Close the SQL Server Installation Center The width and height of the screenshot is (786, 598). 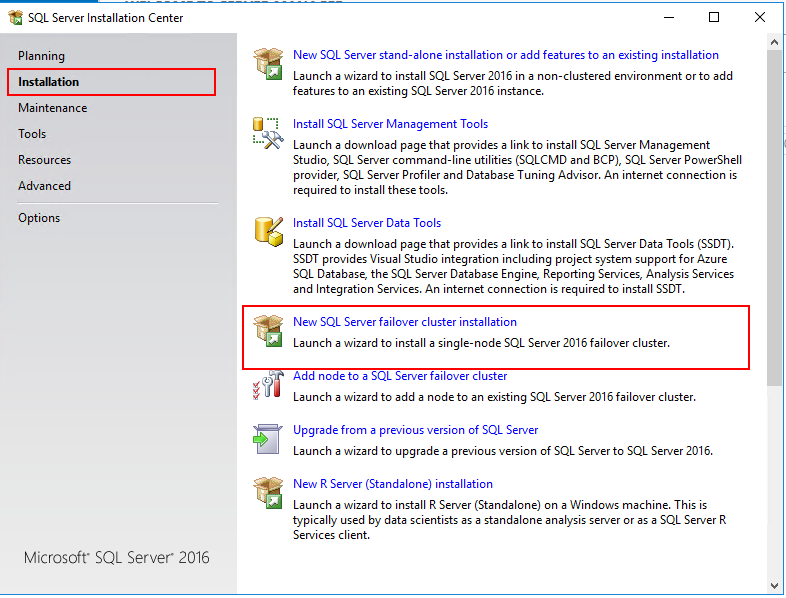(x=759, y=18)
